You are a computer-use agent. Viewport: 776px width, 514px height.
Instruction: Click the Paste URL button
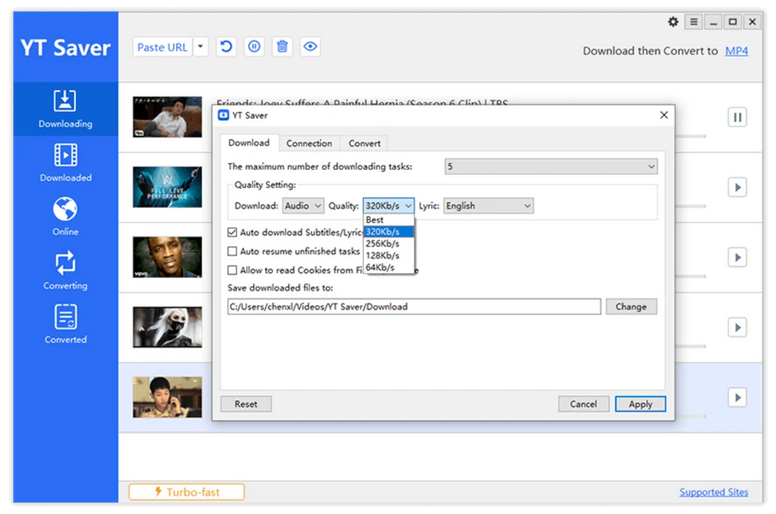click(x=162, y=47)
